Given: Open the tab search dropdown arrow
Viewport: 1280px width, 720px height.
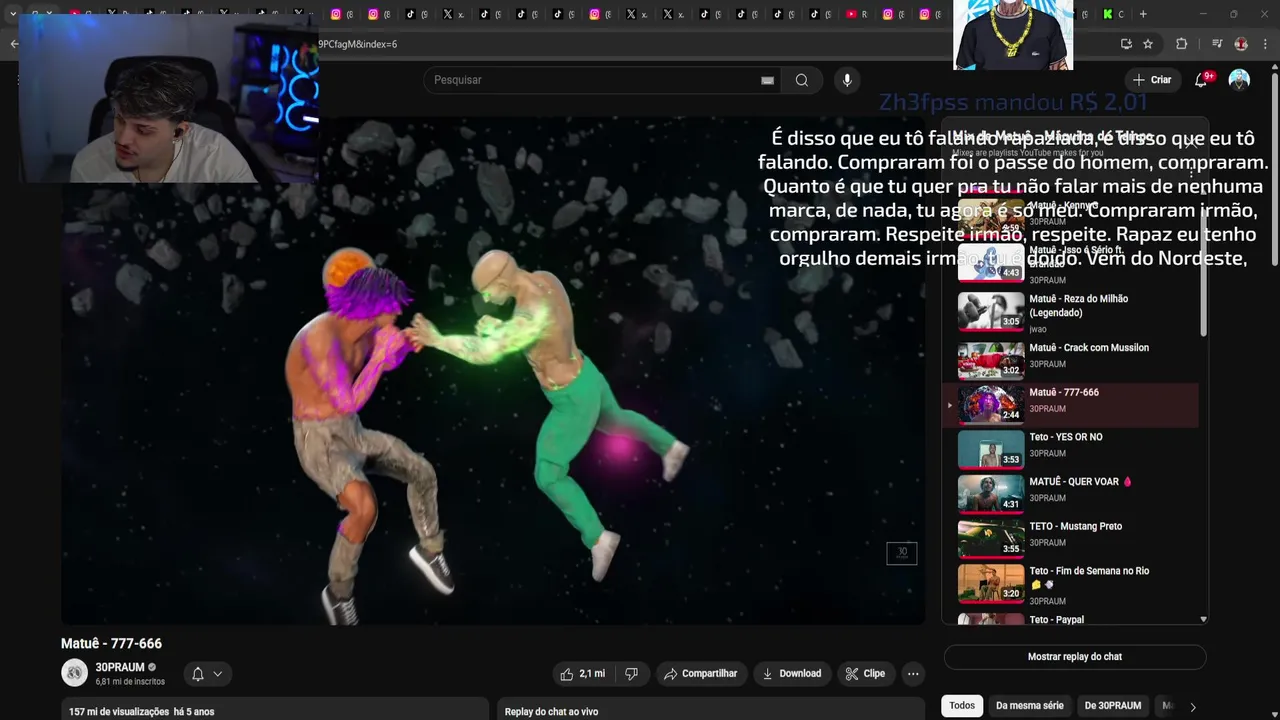Looking at the screenshot, I should [x=13, y=14].
